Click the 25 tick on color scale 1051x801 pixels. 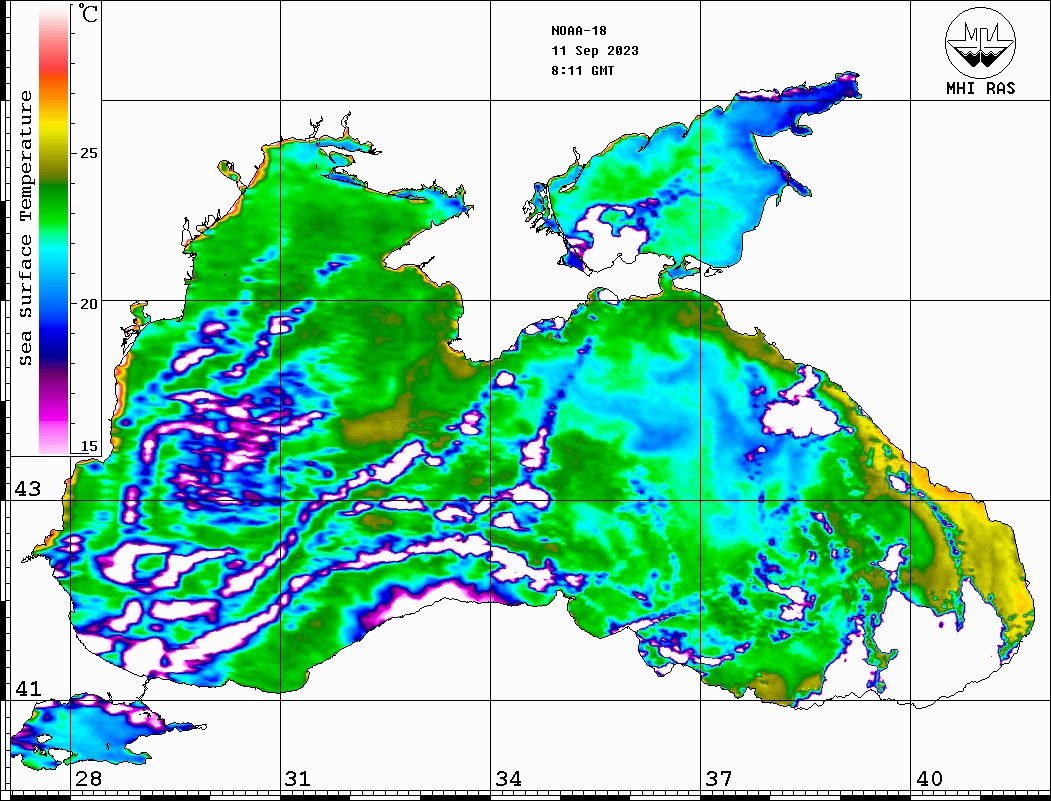click(x=88, y=153)
